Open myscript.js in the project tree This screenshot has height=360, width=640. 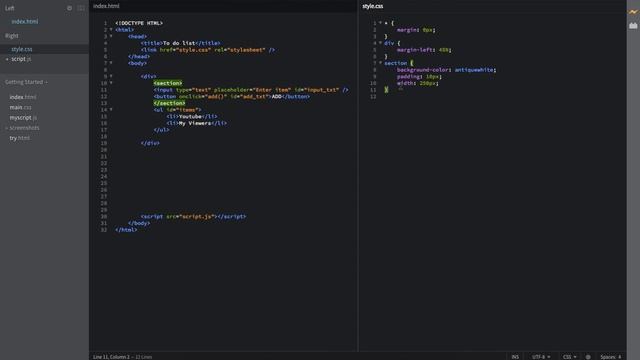pyautogui.click(x=23, y=118)
